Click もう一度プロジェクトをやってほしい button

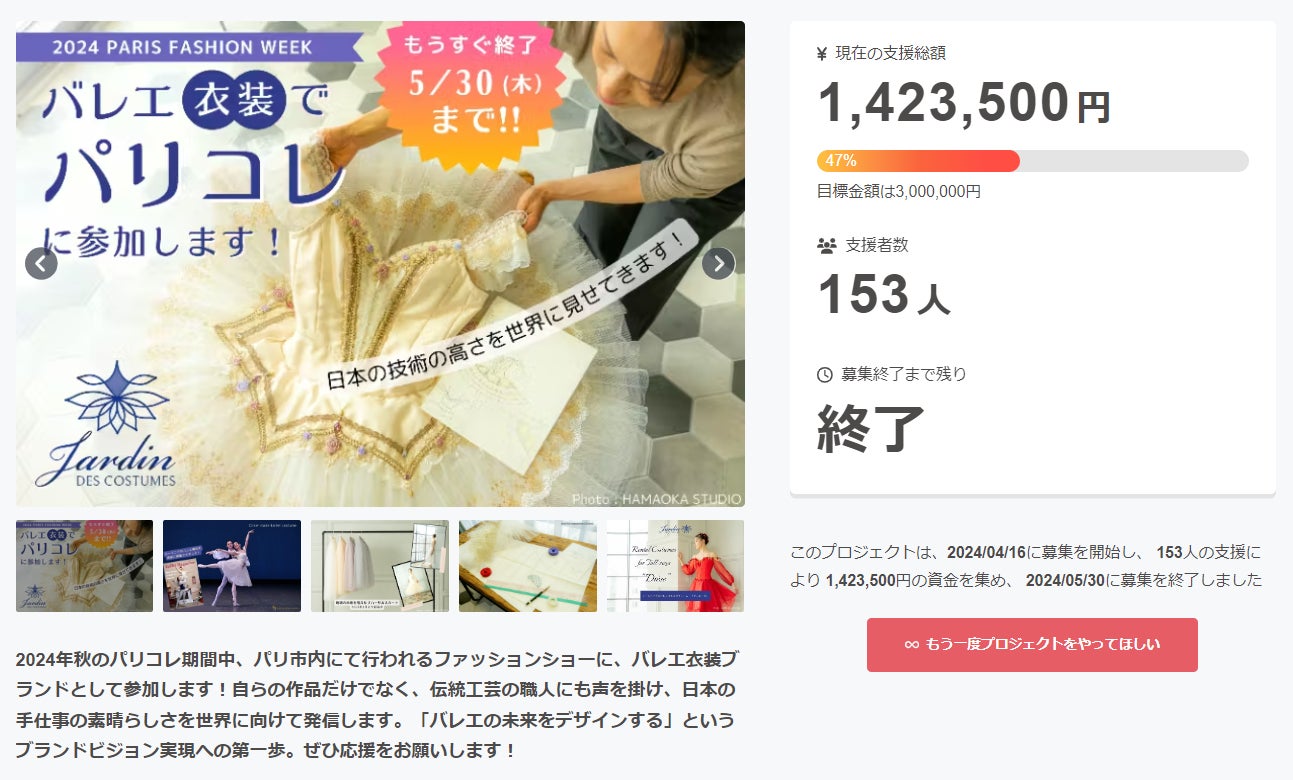[x=1032, y=645]
